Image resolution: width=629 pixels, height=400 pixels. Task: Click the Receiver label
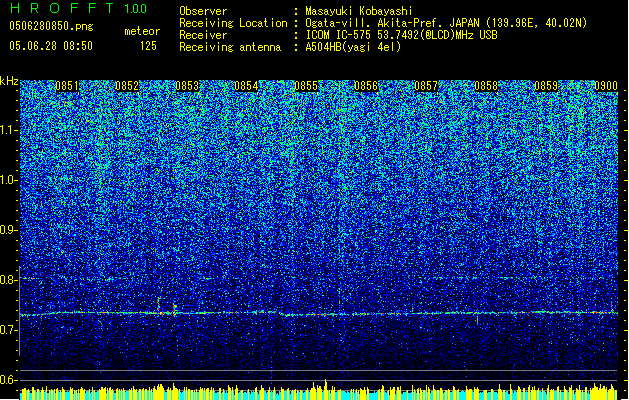[x=203, y=35]
